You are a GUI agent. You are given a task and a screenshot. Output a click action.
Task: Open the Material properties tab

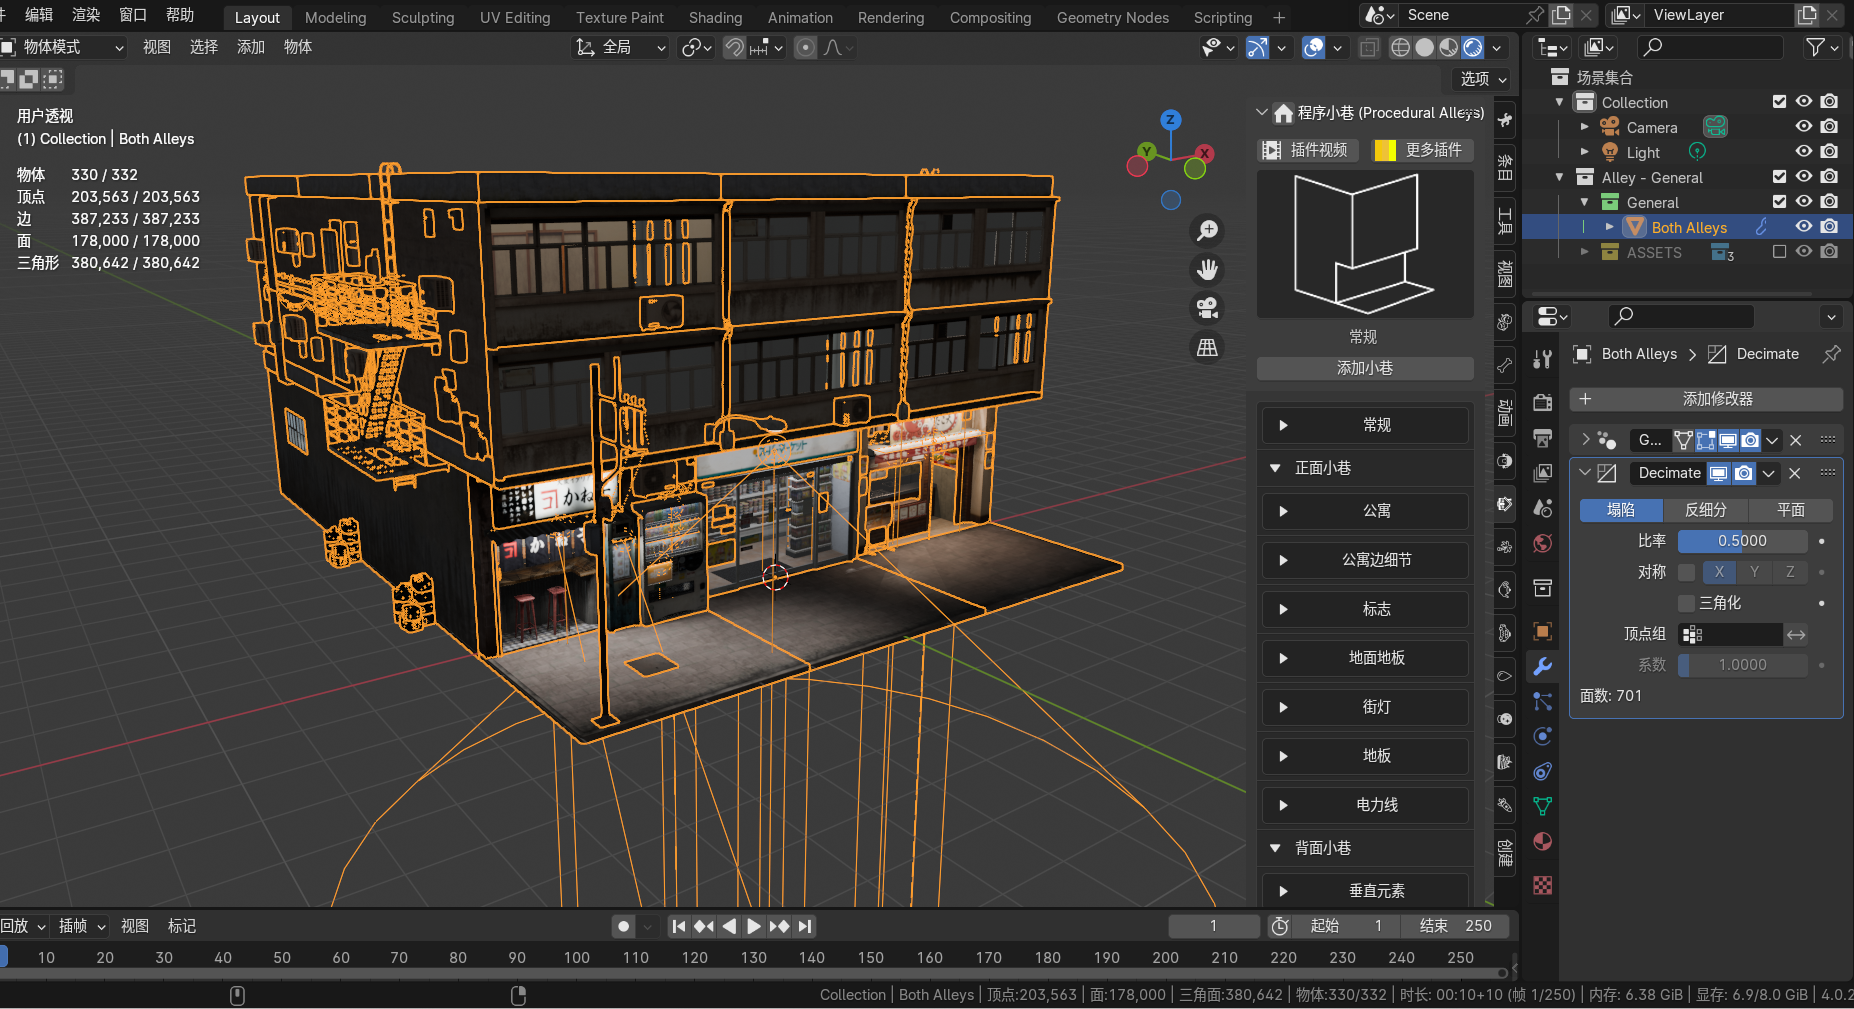click(1543, 841)
